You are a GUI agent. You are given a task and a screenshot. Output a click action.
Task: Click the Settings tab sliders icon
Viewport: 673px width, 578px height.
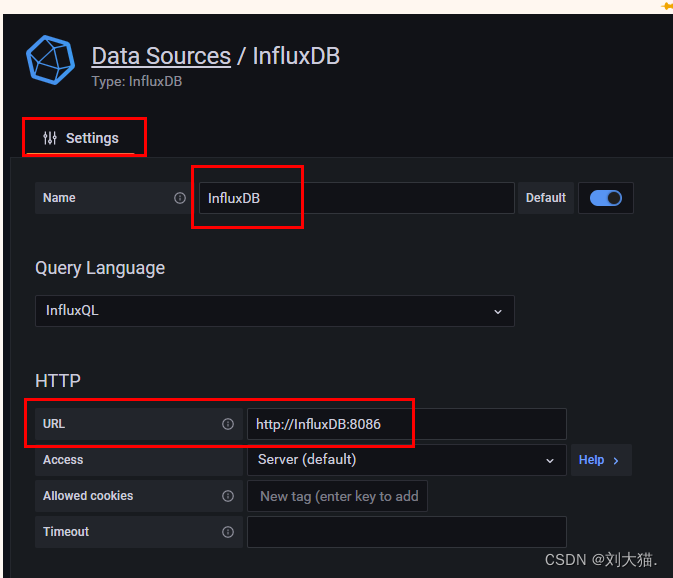(50, 138)
